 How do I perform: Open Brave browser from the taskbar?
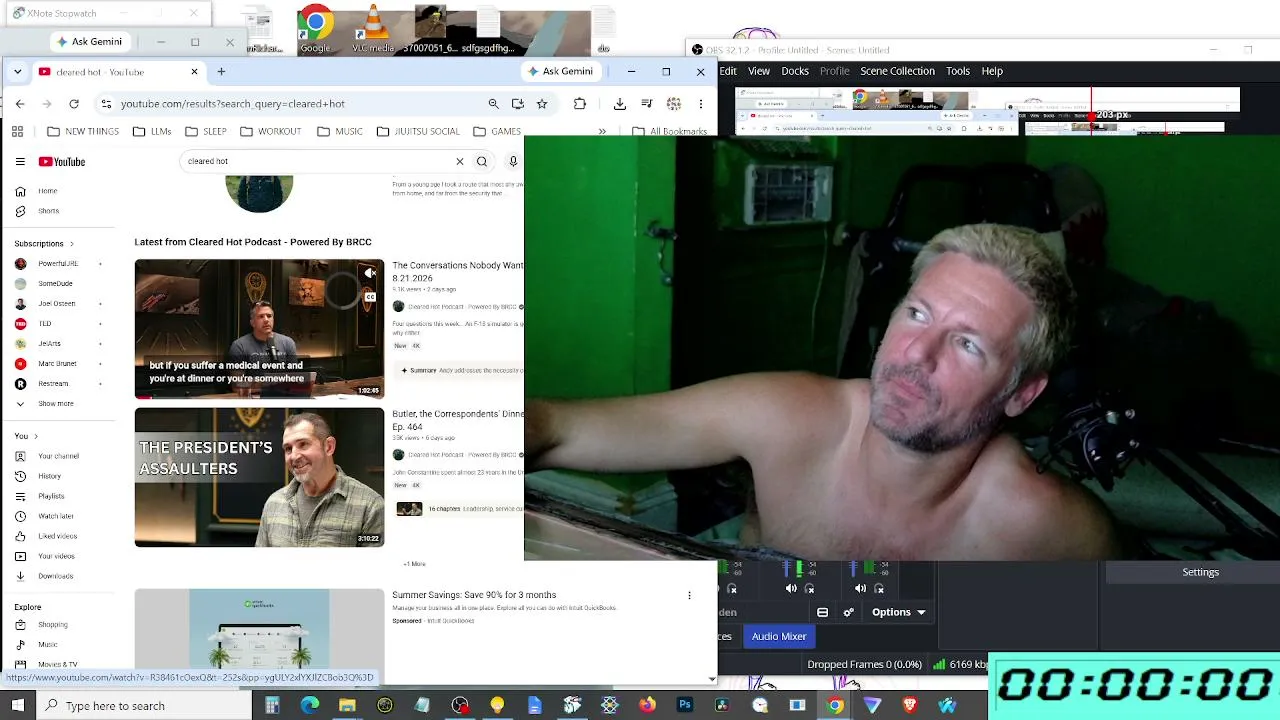point(910,705)
